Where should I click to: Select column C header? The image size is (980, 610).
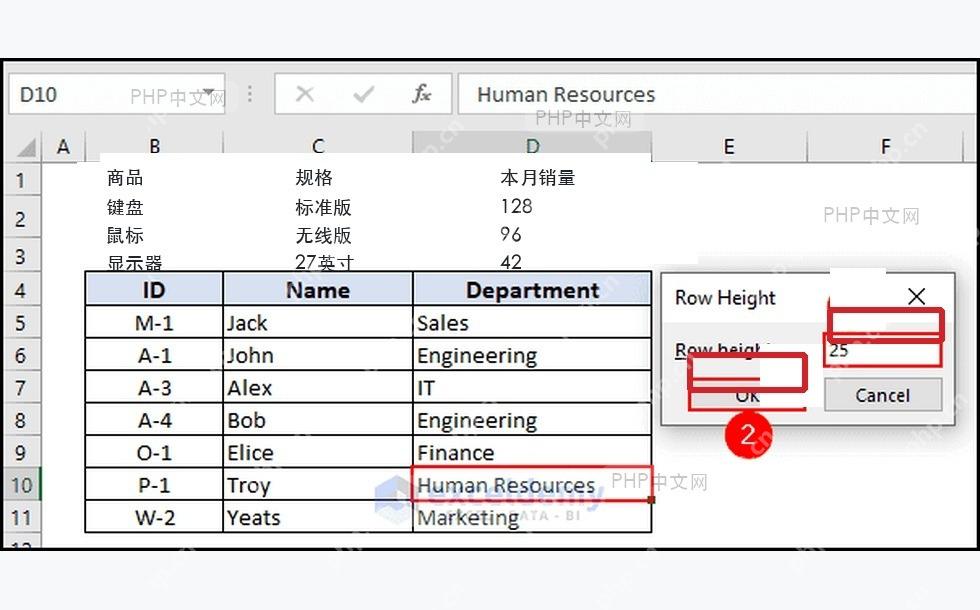[x=318, y=147]
